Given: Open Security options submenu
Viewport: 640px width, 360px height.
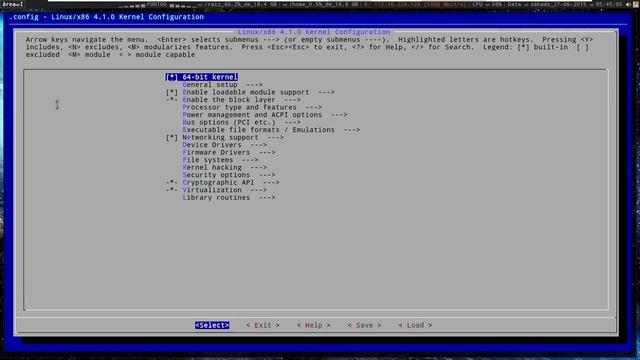Looking at the screenshot, I should click(229, 175).
